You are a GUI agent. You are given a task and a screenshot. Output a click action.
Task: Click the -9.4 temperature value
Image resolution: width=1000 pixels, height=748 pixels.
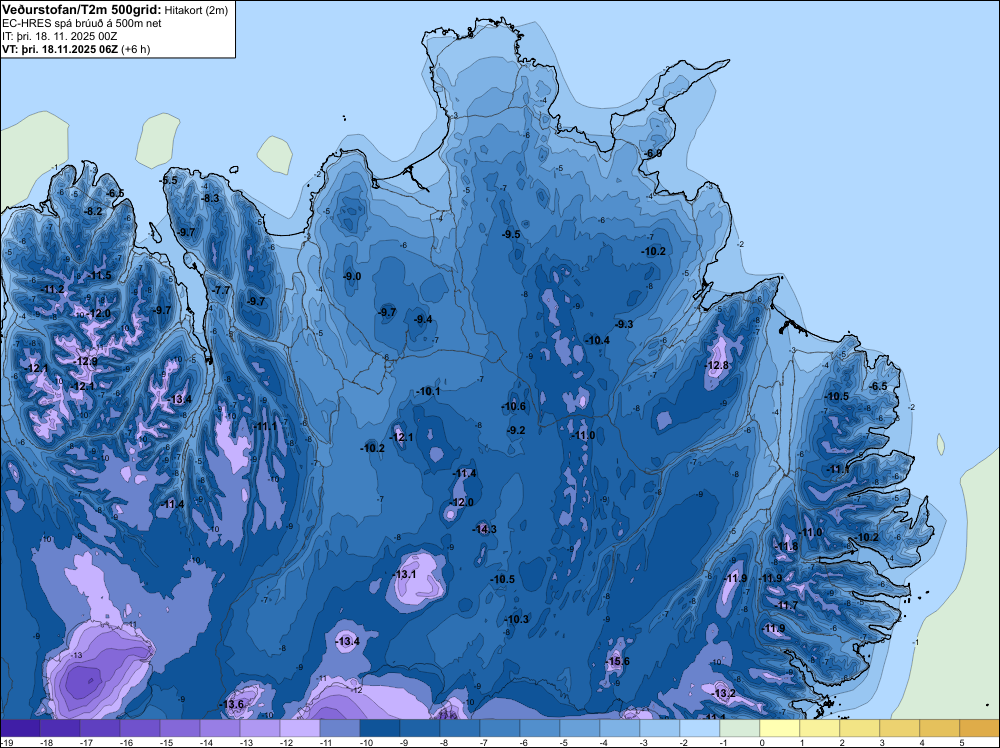point(423,319)
